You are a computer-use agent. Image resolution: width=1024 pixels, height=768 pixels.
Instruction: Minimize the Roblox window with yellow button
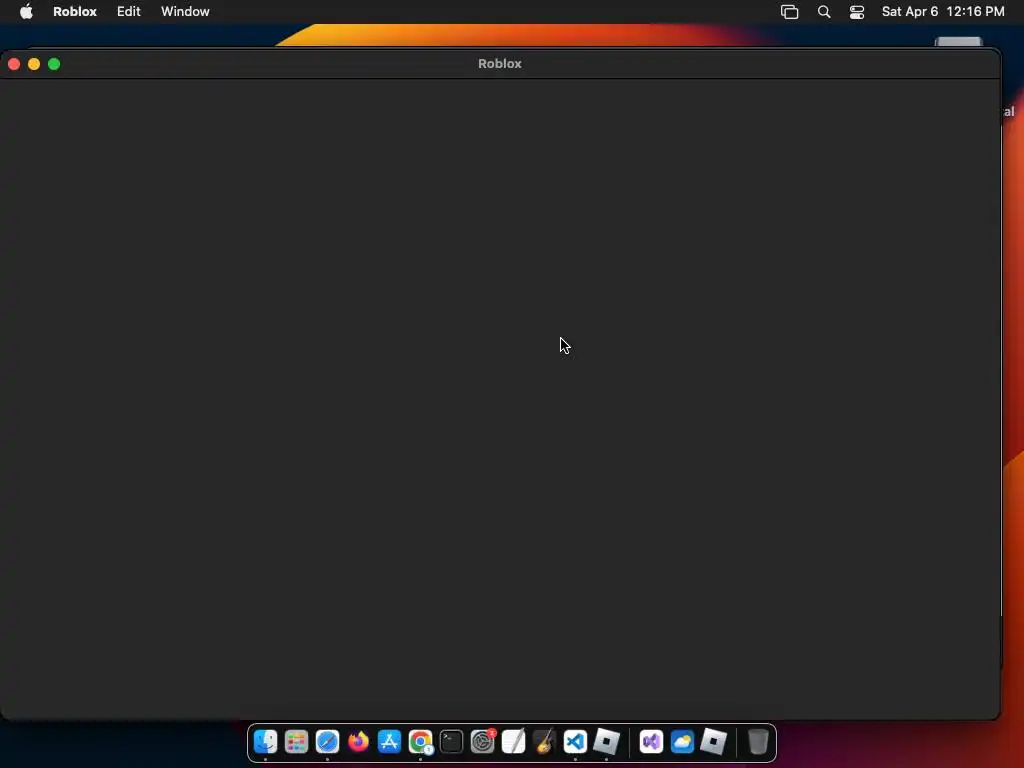[x=34, y=64]
